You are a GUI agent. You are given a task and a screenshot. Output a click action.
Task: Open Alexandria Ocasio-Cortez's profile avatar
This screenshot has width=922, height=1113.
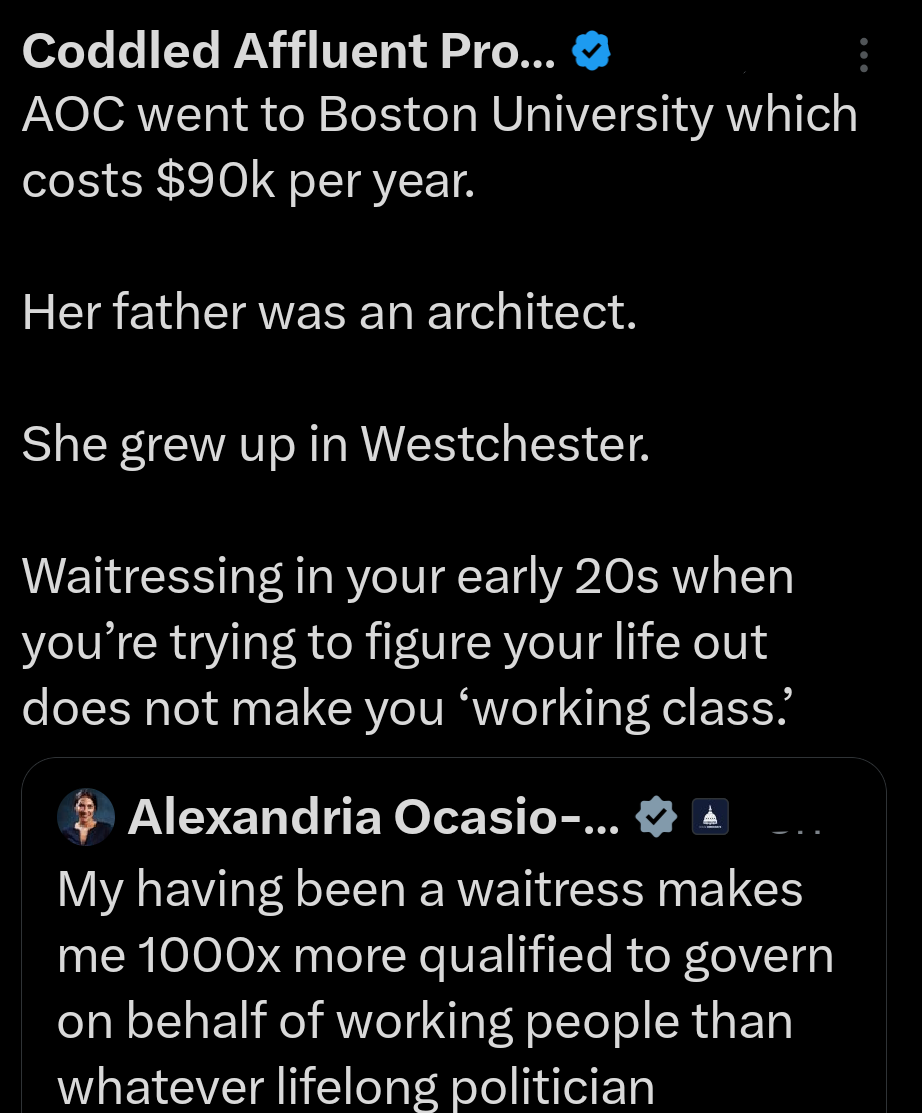86,816
